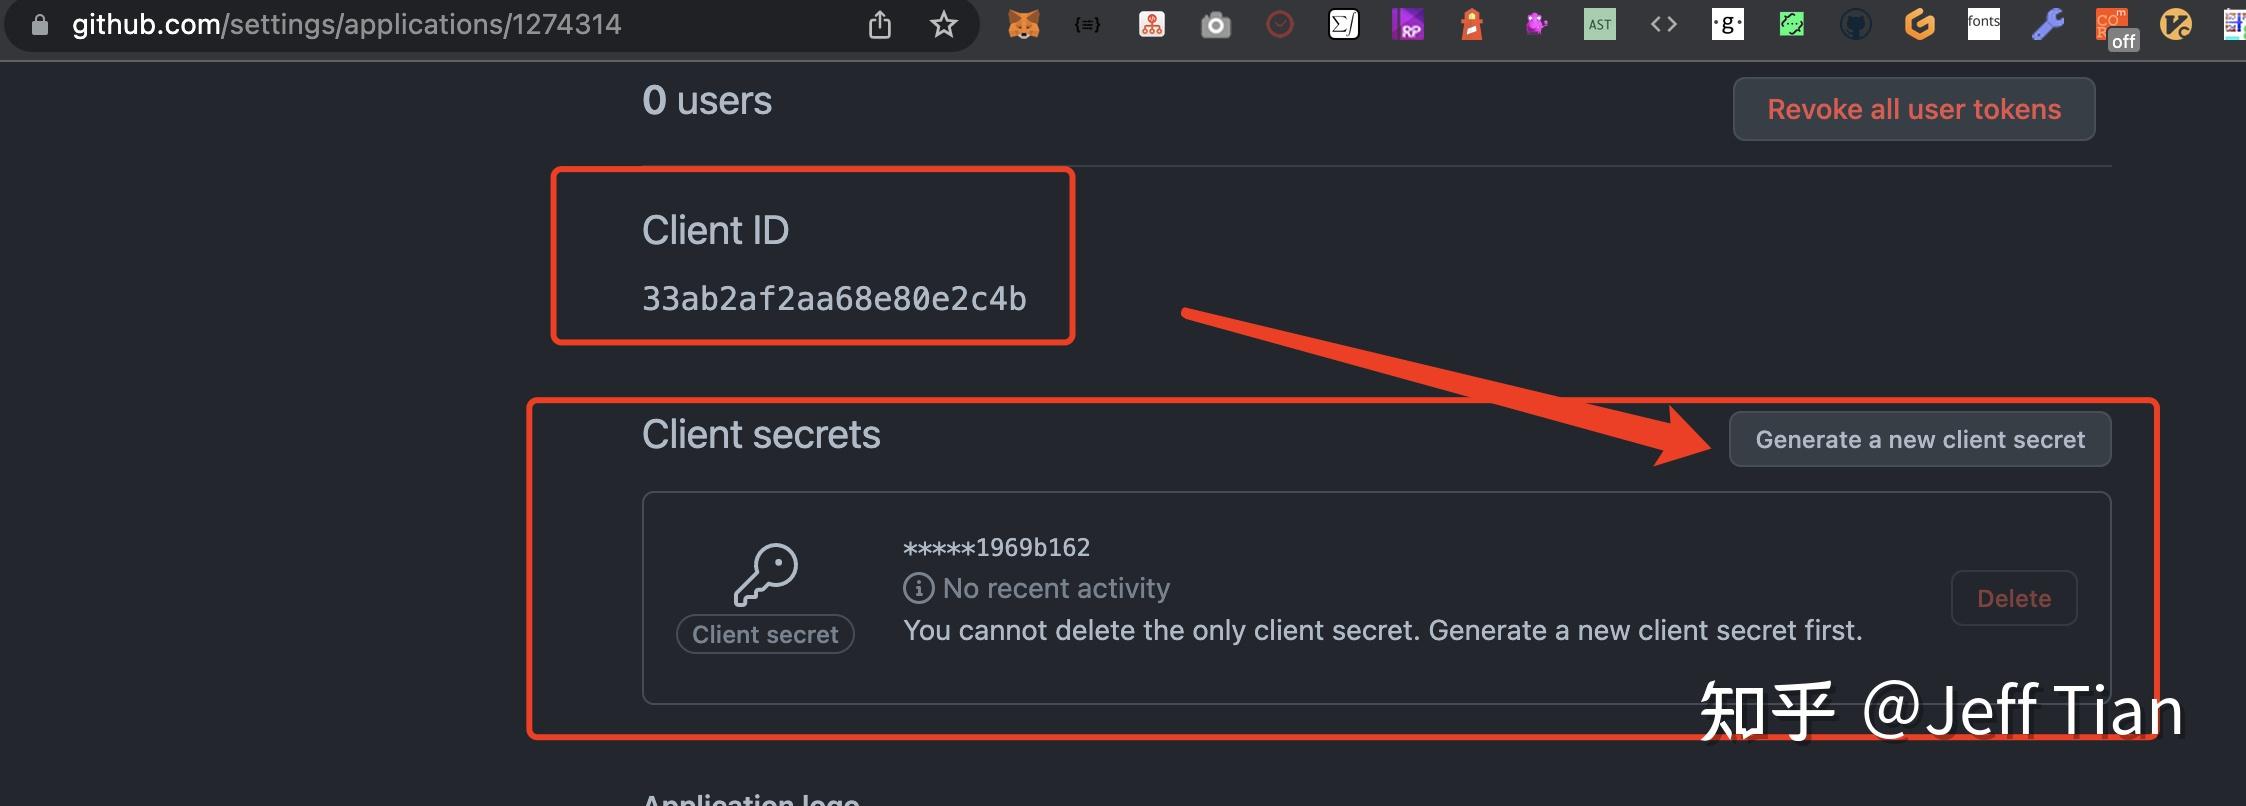Open the Lighthouse extension icon
This screenshot has height=806, width=2246.
coord(1471,24)
